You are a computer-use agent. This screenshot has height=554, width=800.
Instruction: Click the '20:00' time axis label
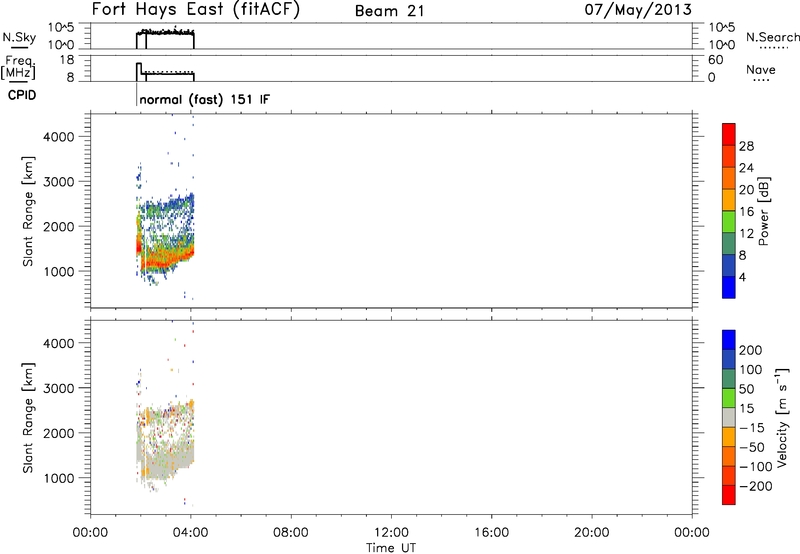[x=591, y=533]
